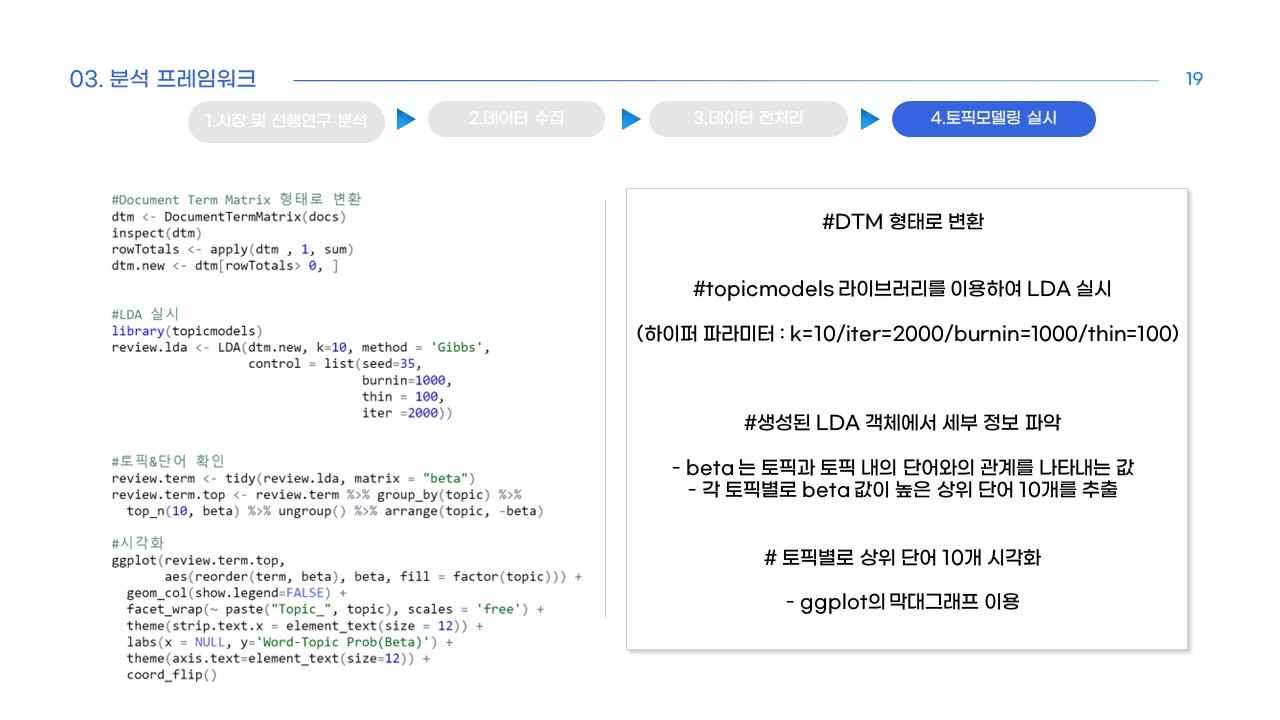Select the '3.데이터 전처리' step
The image size is (1280, 720).
pyautogui.click(x=747, y=118)
